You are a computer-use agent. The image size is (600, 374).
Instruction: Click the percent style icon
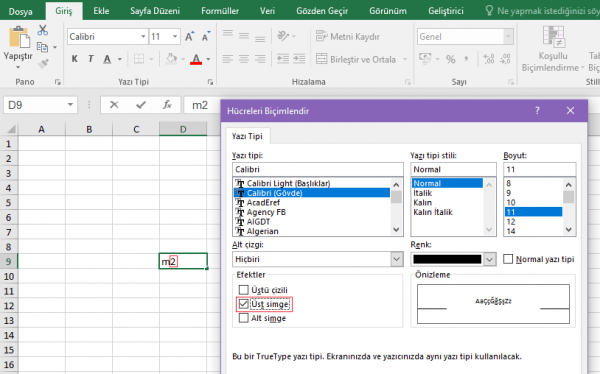450,59
